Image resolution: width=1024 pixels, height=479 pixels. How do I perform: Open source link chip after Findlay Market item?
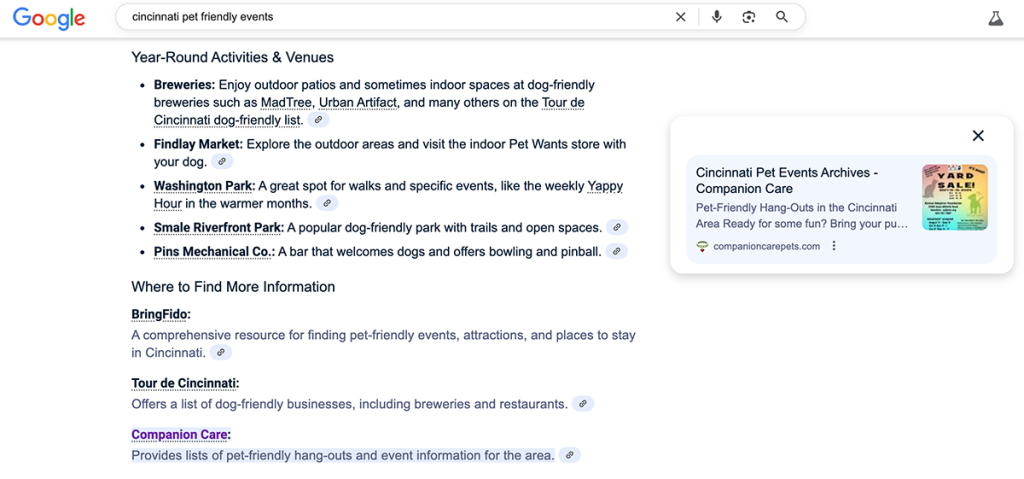click(222, 161)
